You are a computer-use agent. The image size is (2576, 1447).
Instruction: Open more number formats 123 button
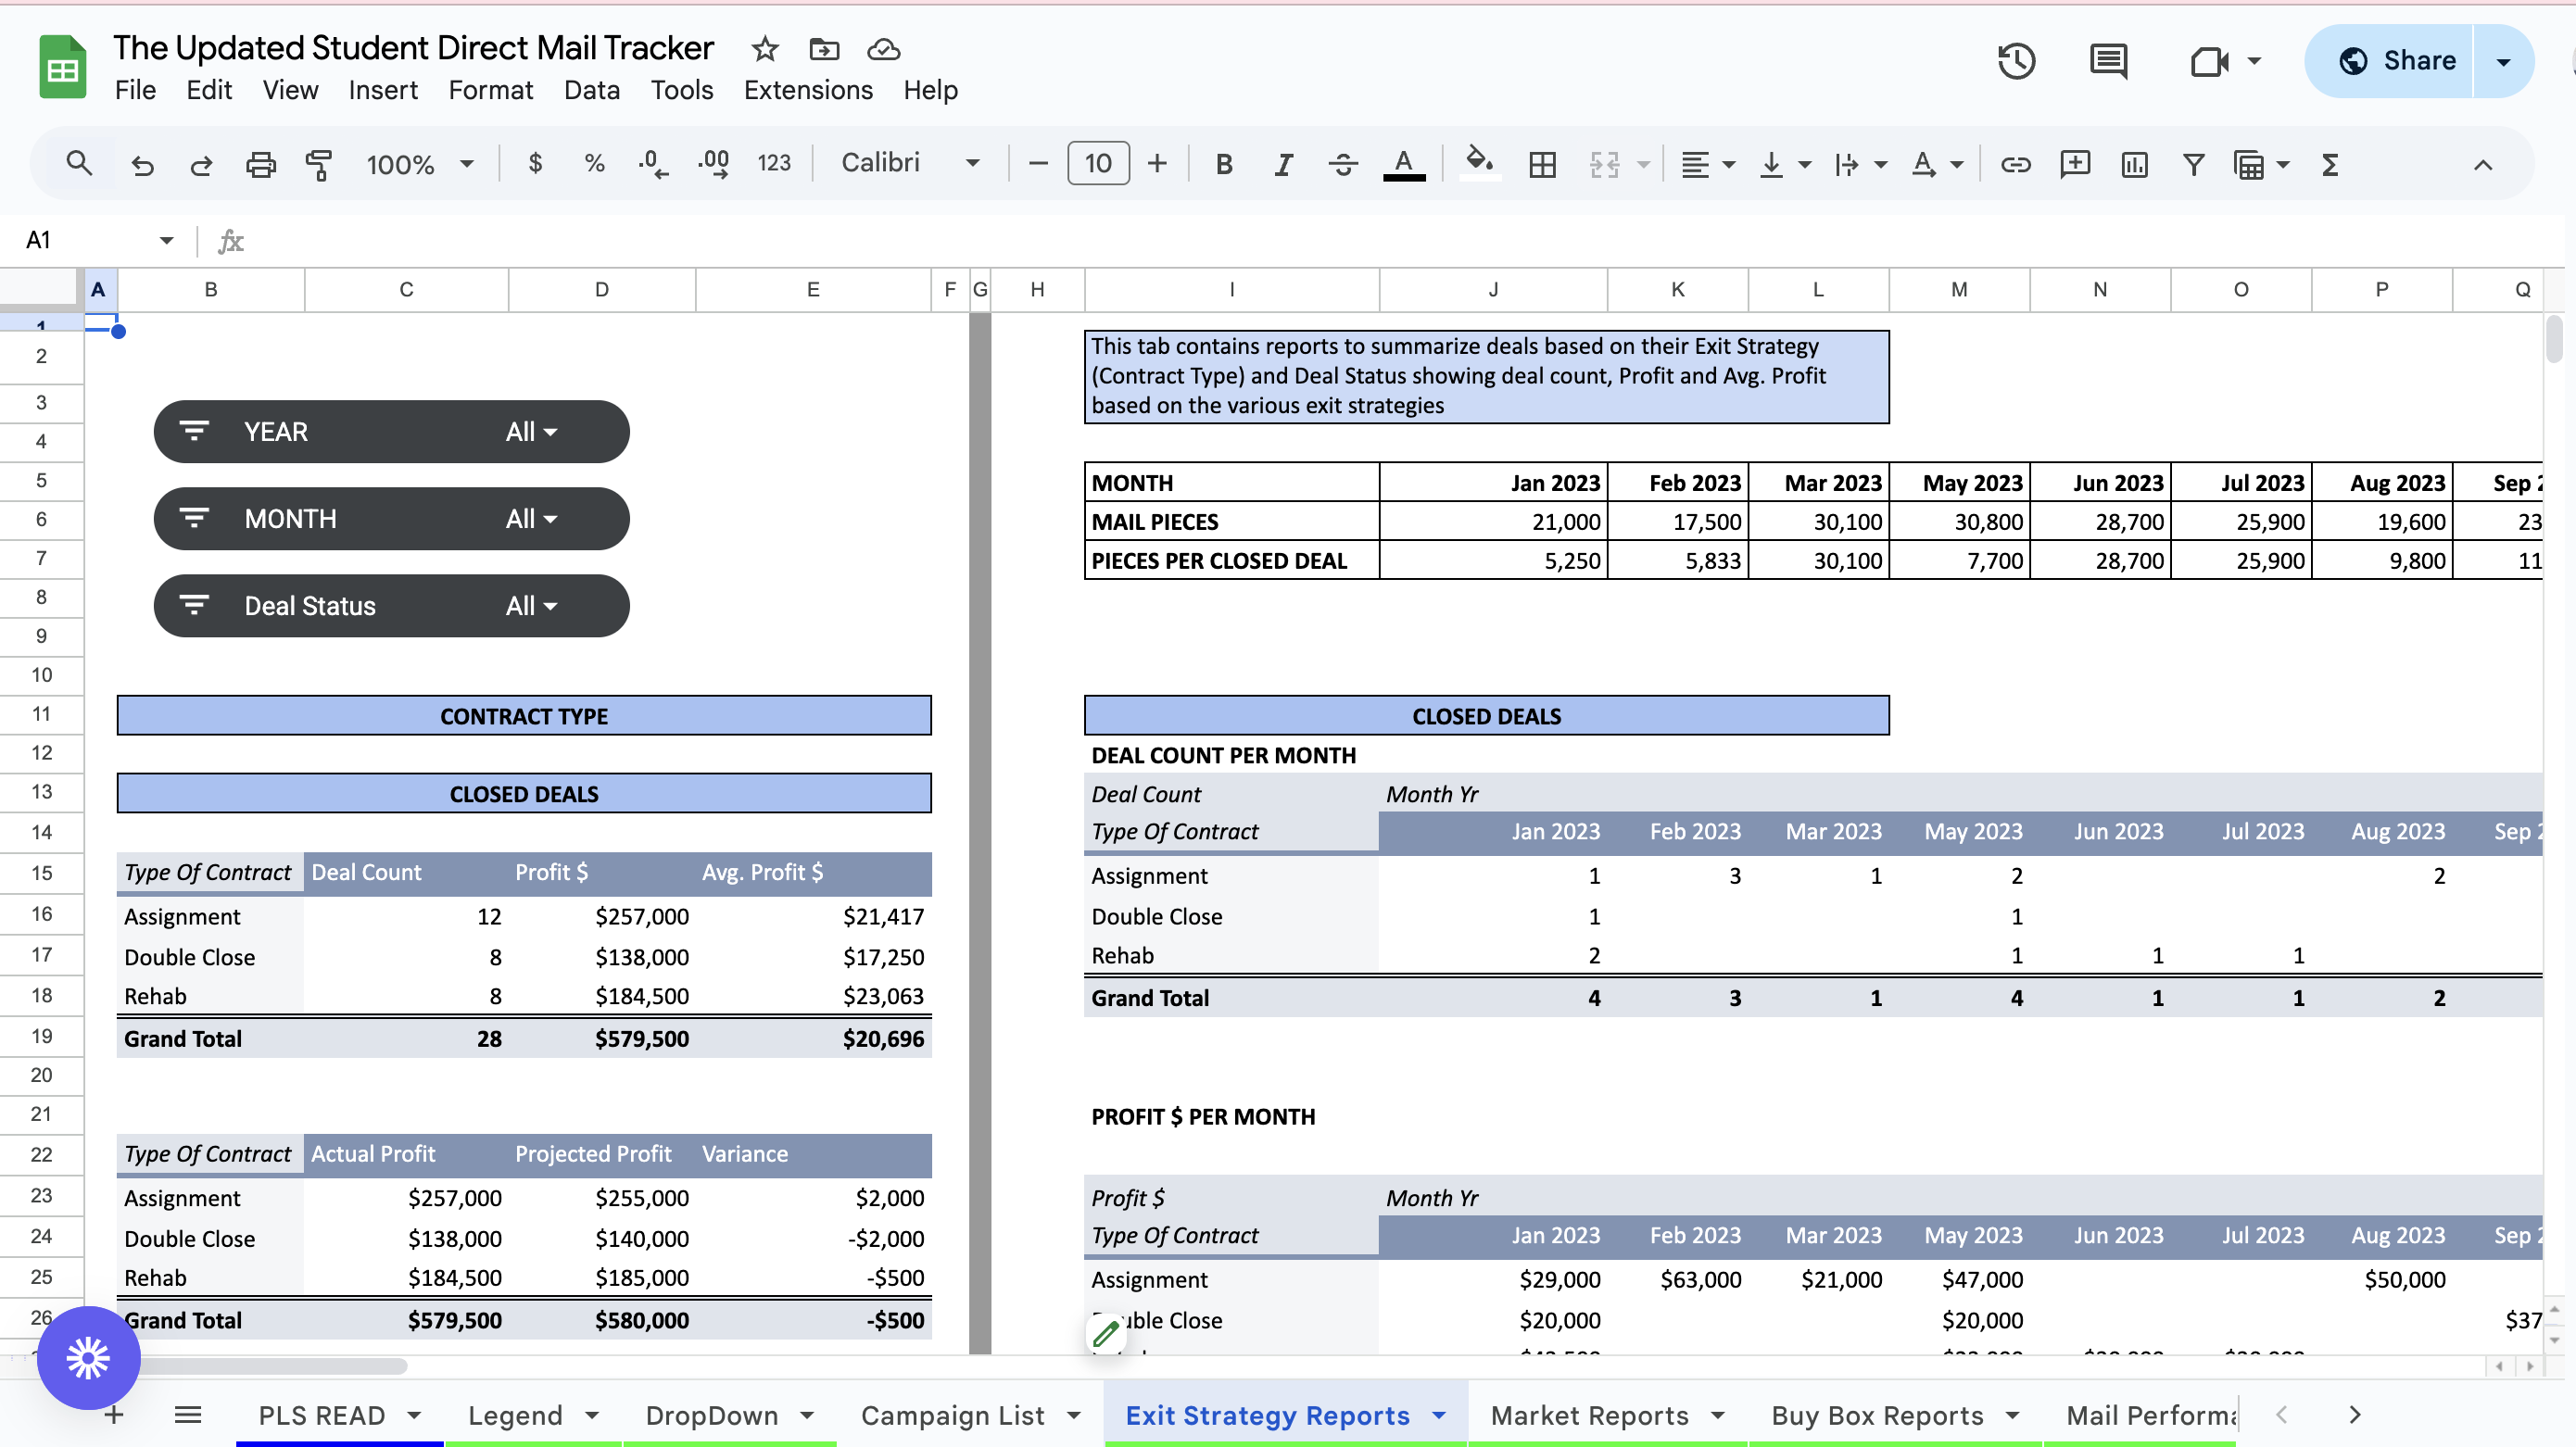(773, 163)
